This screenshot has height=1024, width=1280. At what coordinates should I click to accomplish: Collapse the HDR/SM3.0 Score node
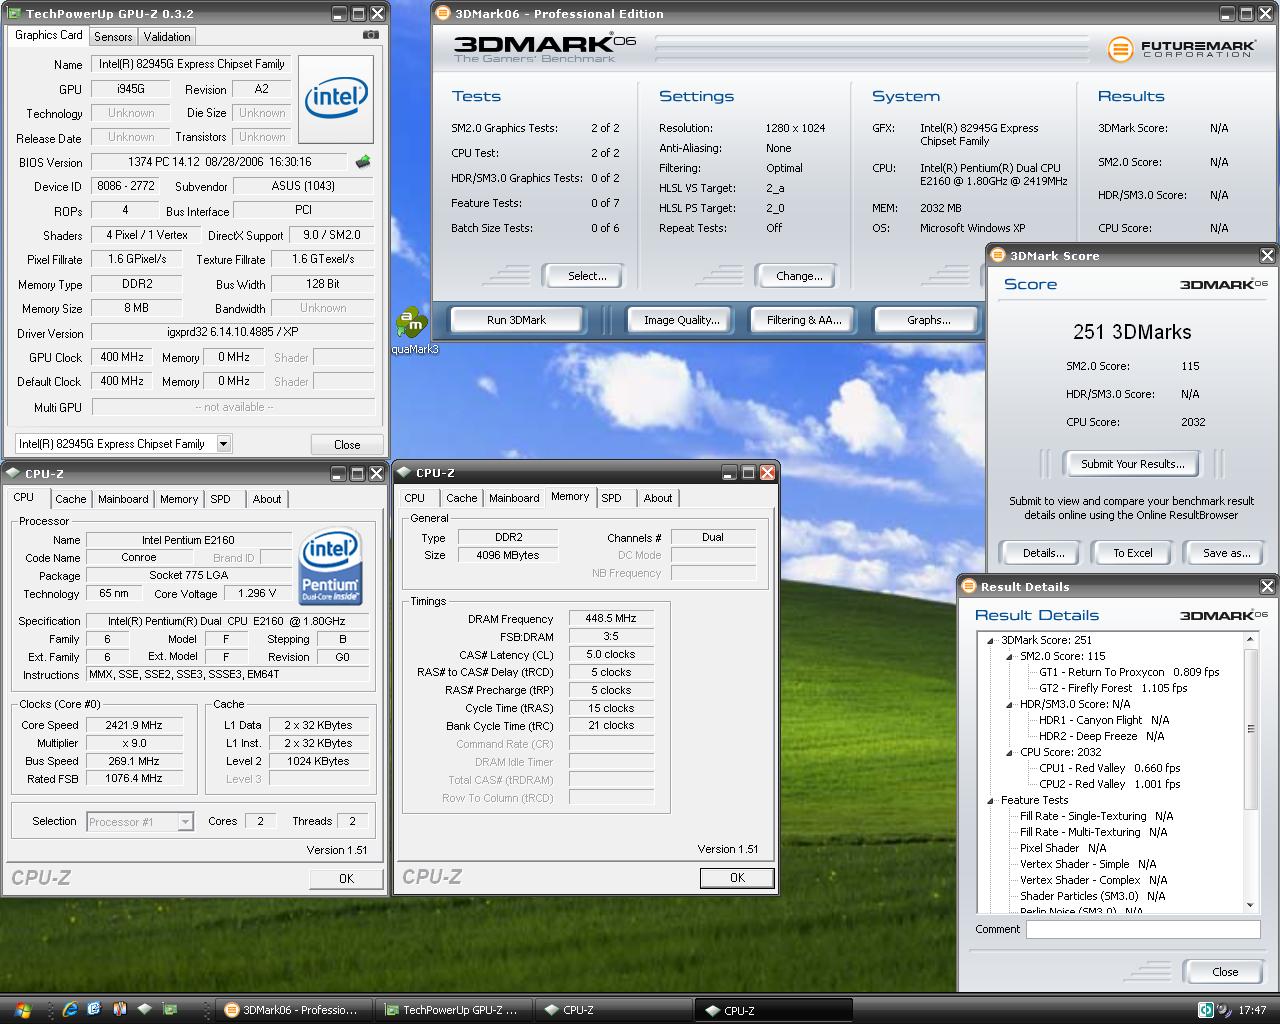[1010, 704]
